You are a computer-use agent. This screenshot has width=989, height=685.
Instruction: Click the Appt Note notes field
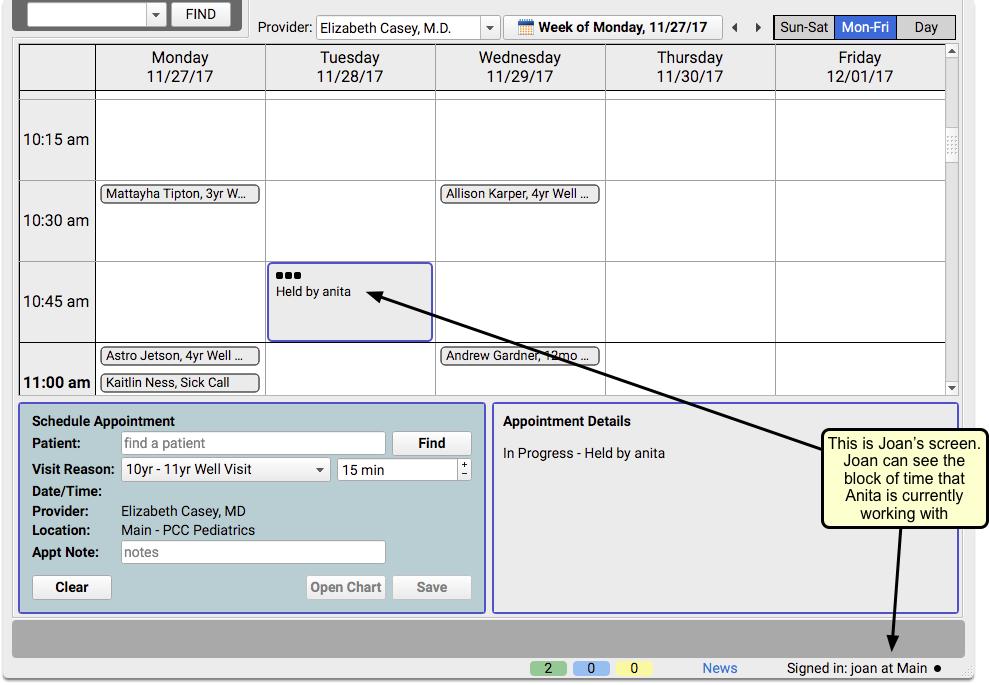[253, 553]
